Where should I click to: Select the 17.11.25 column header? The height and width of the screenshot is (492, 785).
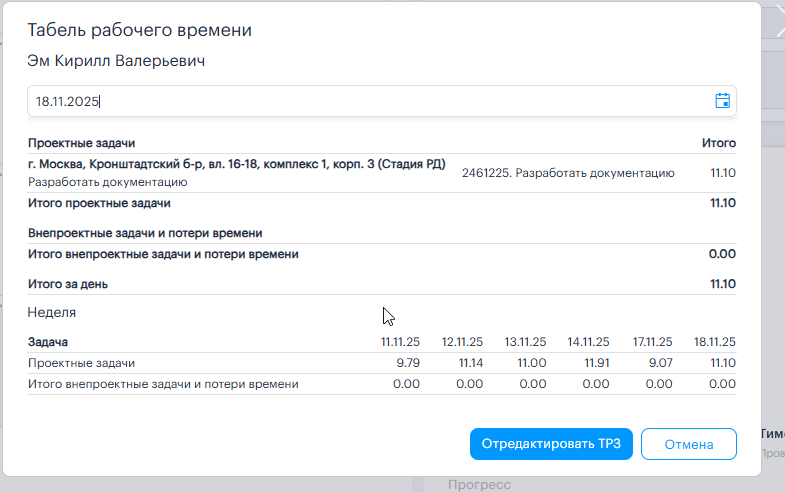[x=651, y=342]
